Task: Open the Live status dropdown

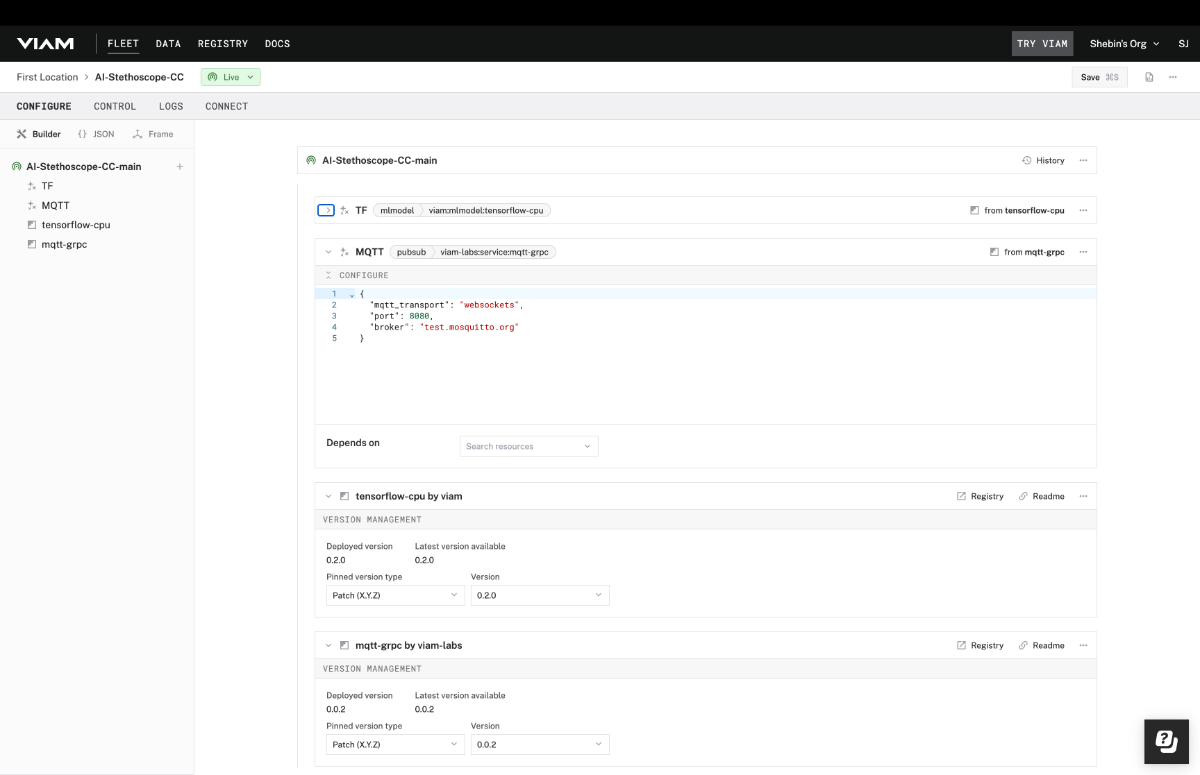Action: click(231, 77)
